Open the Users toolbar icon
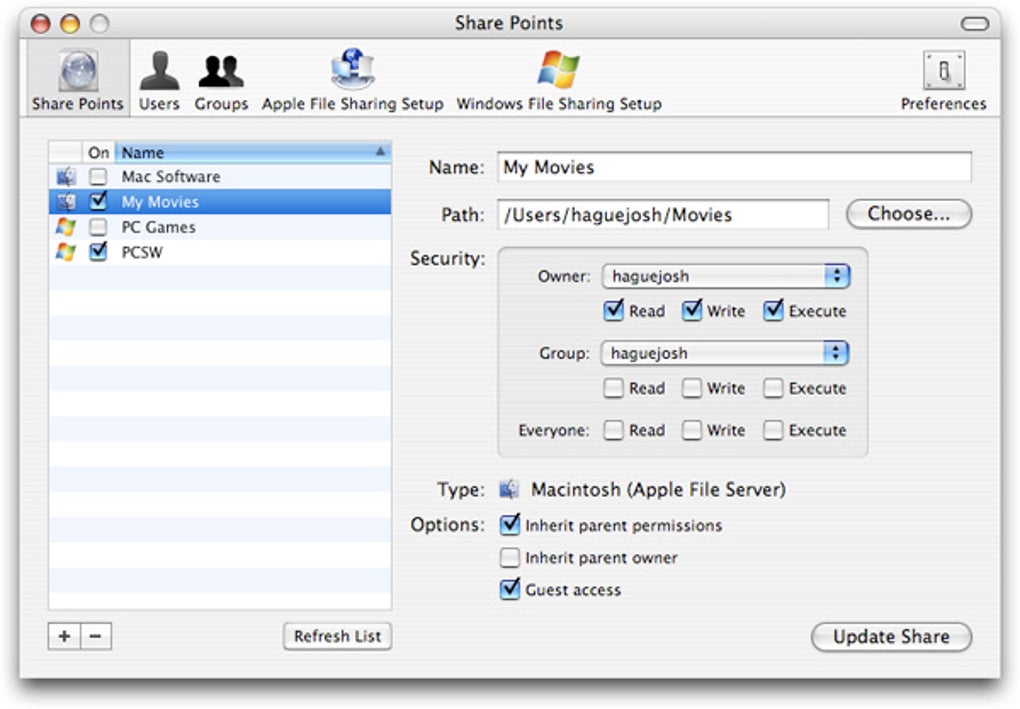Viewport: 1020px width, 709px height. coord(159,80)
